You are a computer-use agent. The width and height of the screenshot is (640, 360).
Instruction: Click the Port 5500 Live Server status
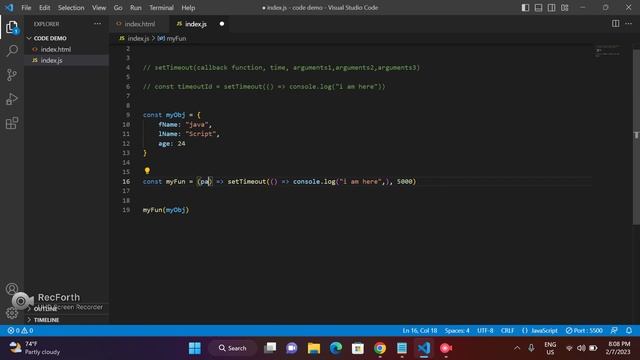pos(584,331)
